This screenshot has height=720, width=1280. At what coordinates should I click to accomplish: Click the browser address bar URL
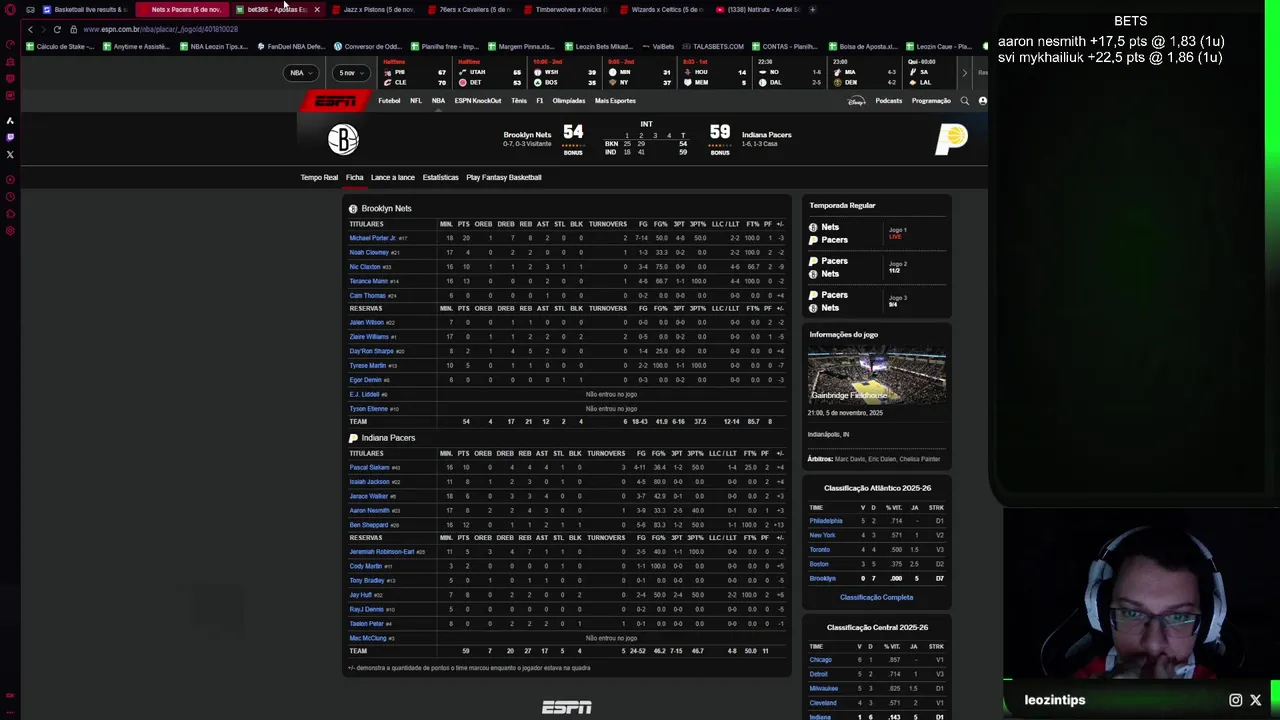(x=160, y=29)
